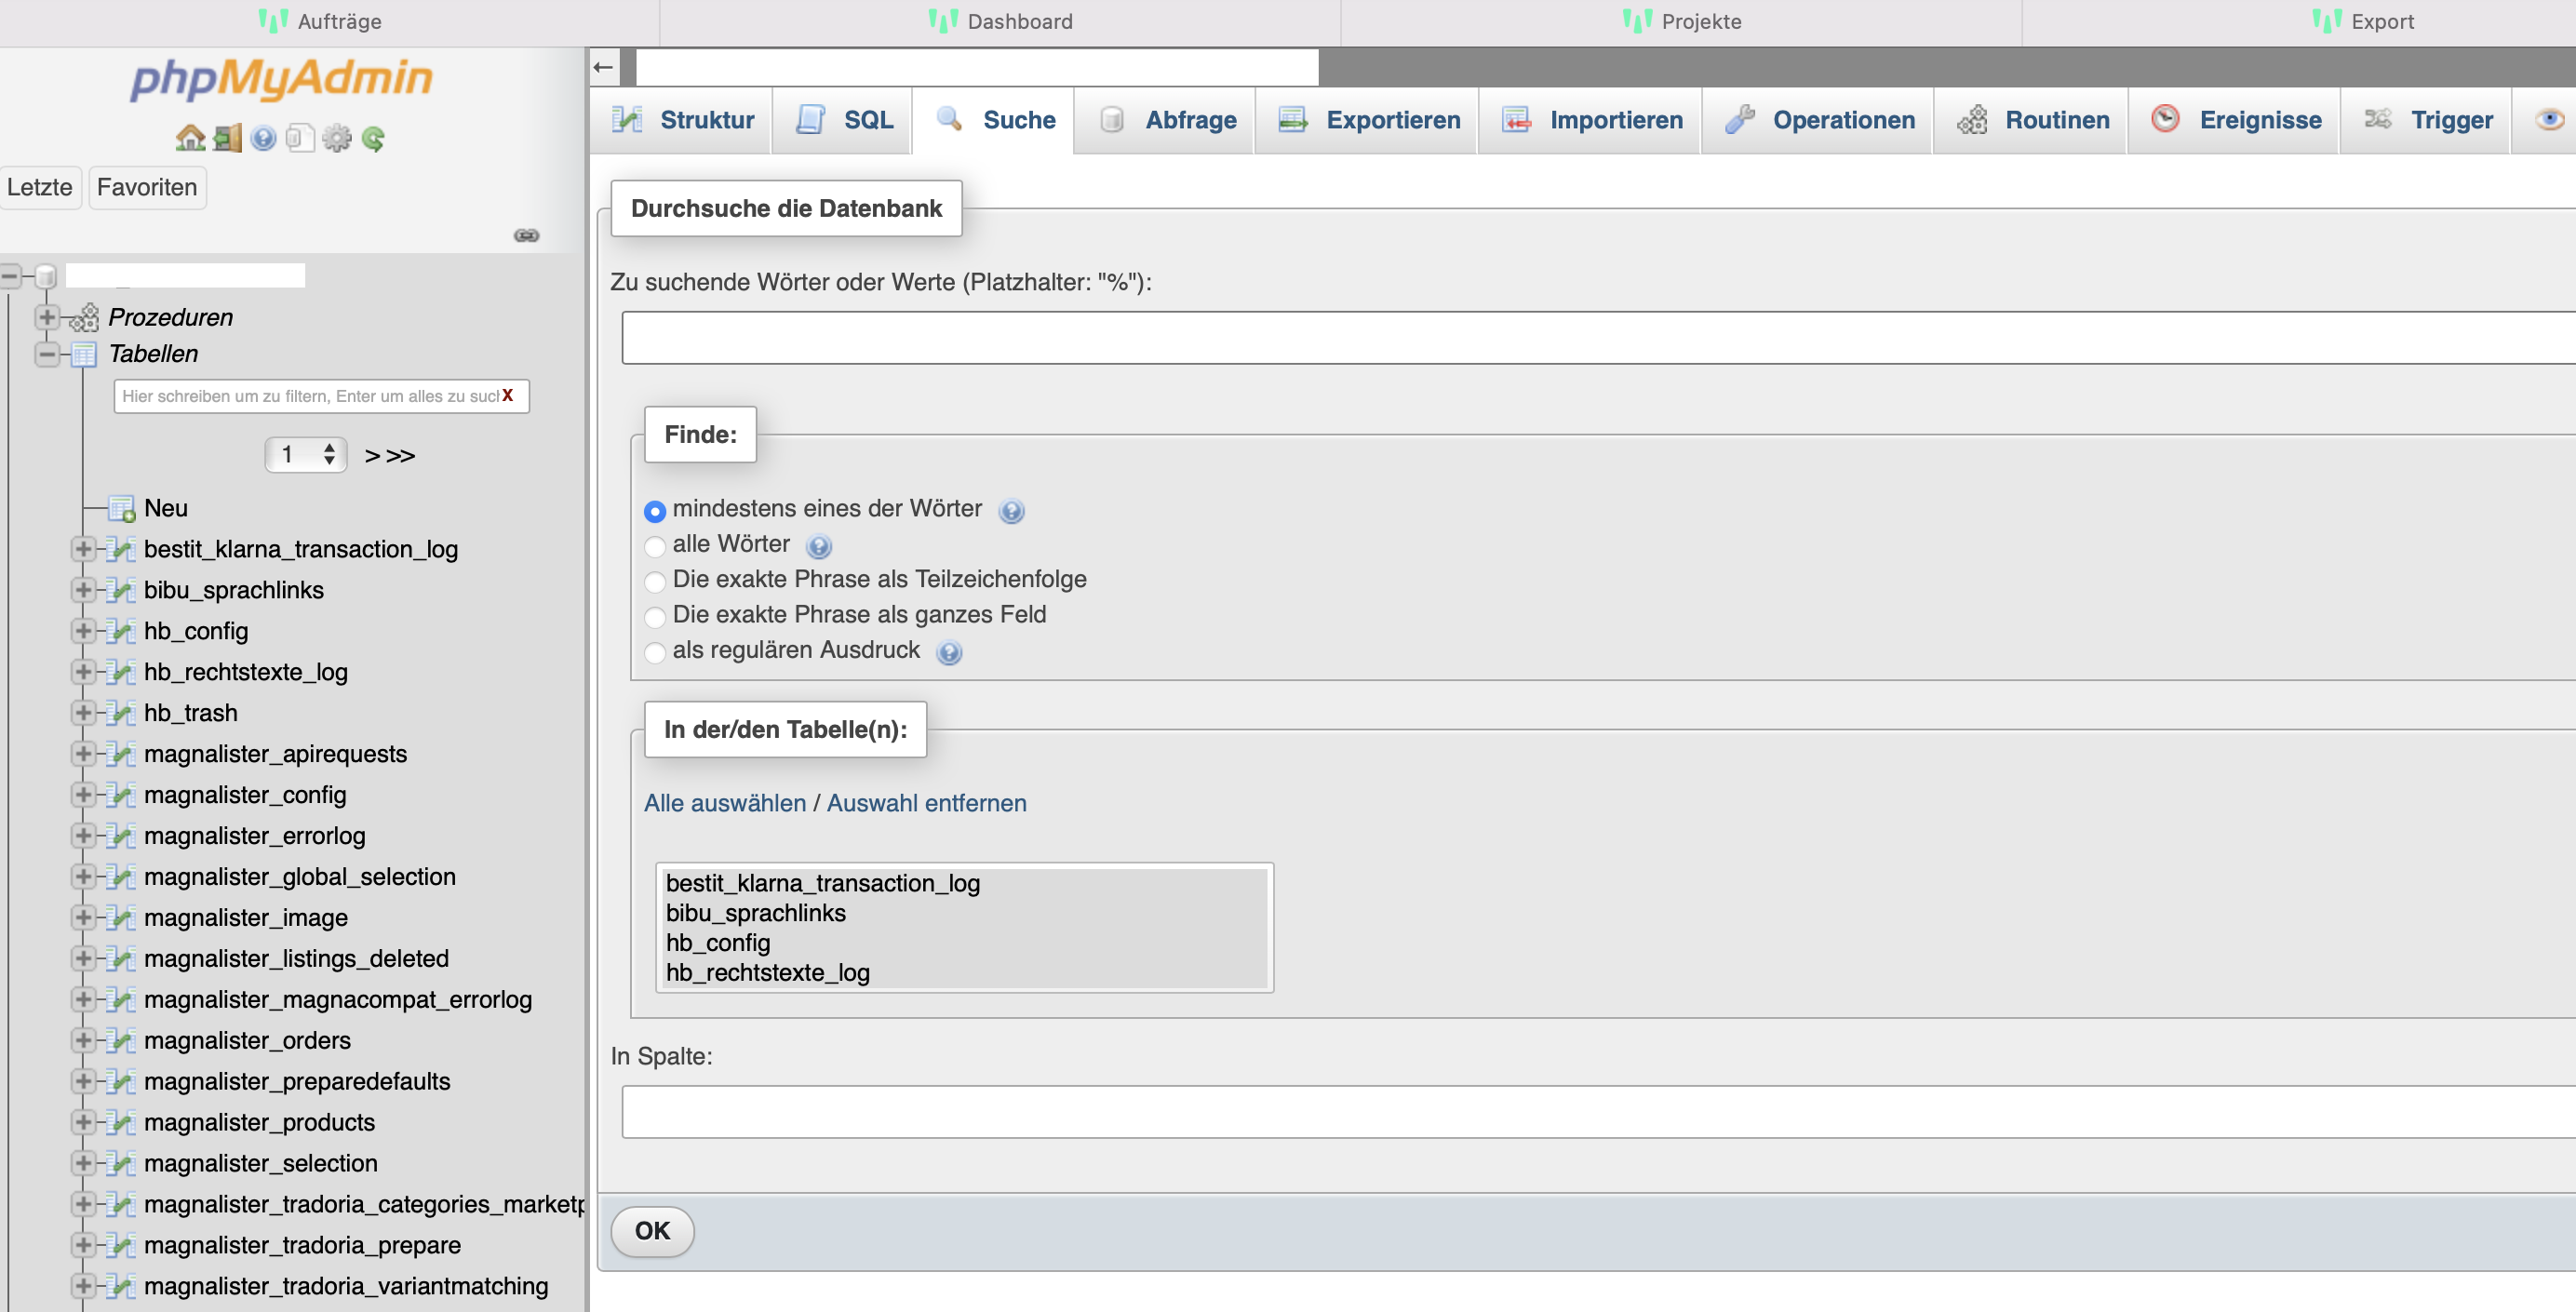Select hb_config in the table listbox
This screenshot has height=1312, width=2576.
click(x=965, y=943)
